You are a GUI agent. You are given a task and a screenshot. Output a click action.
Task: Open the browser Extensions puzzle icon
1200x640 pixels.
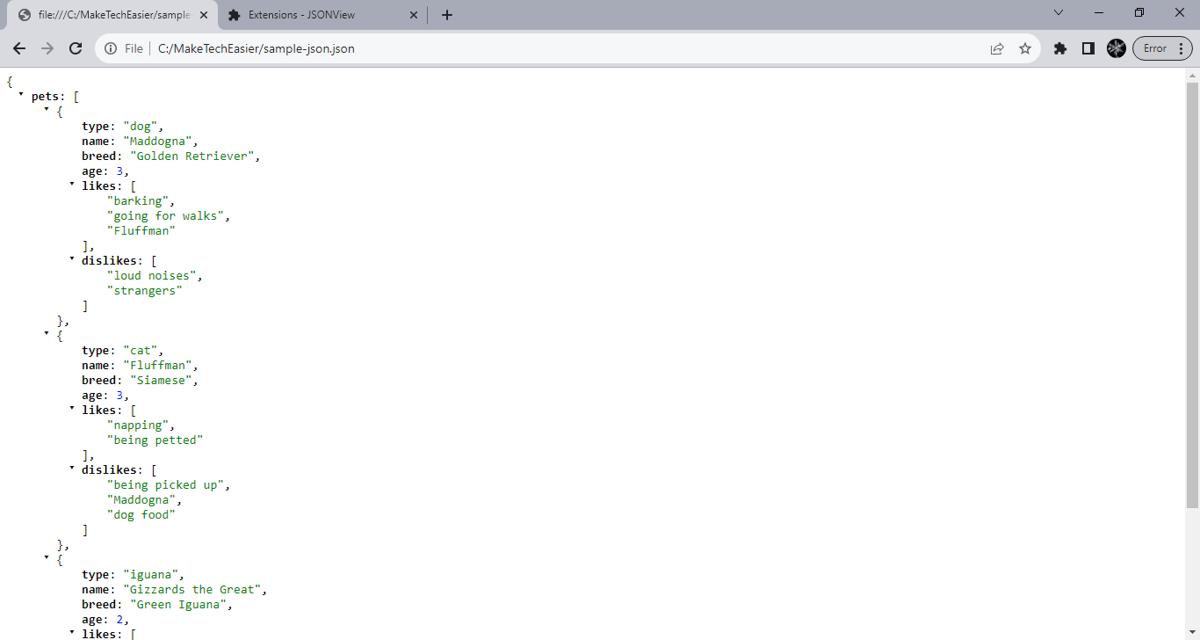[1060, 47]
